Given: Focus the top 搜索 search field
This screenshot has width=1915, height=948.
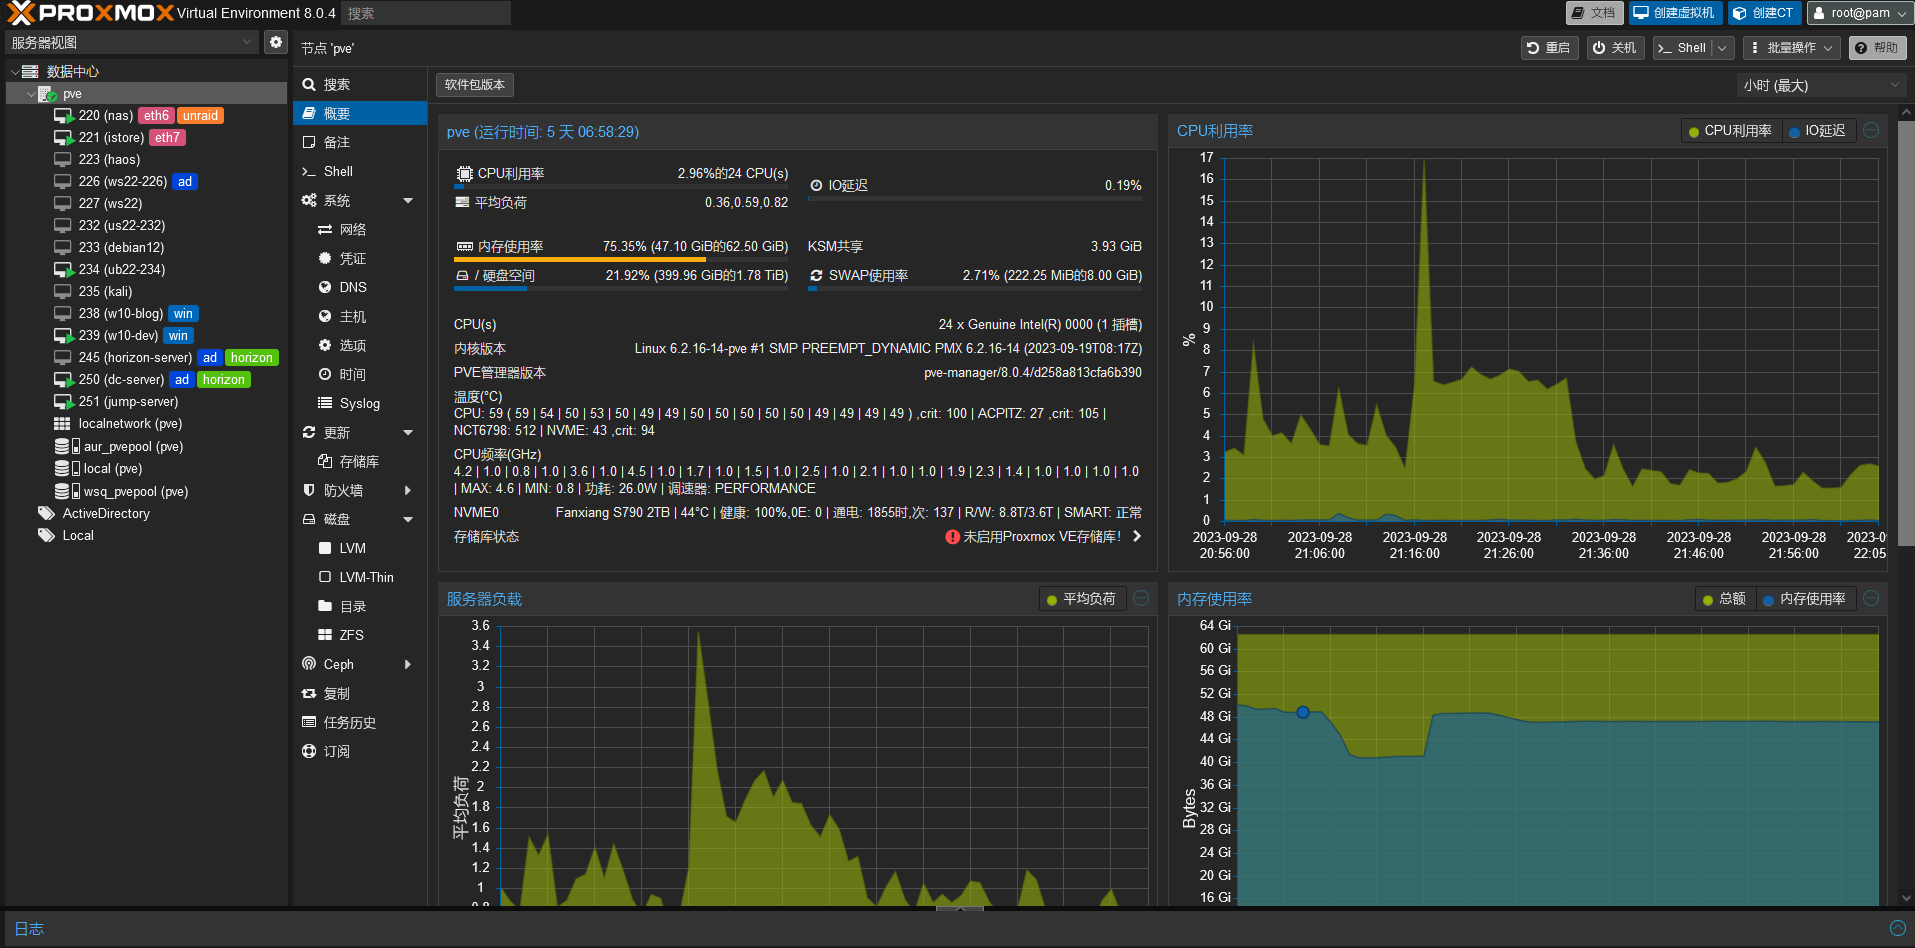Looking at the screenshot, I should pos(426,13).
